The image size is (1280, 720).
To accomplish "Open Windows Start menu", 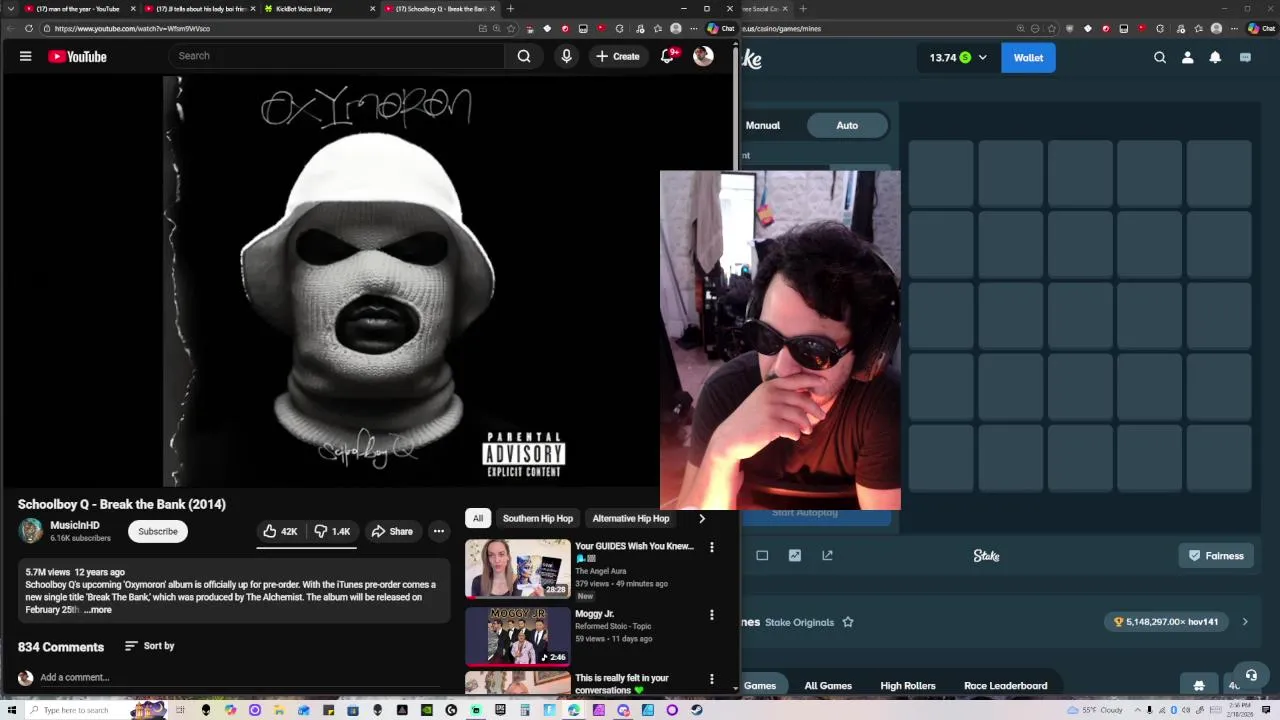I will tap(10, 710).
